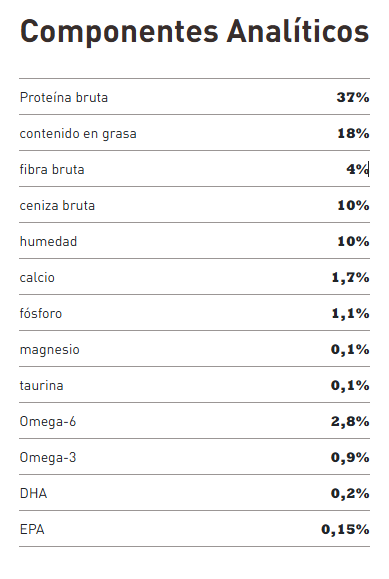Click the Componentes Analíticos heading

(194, 31)
